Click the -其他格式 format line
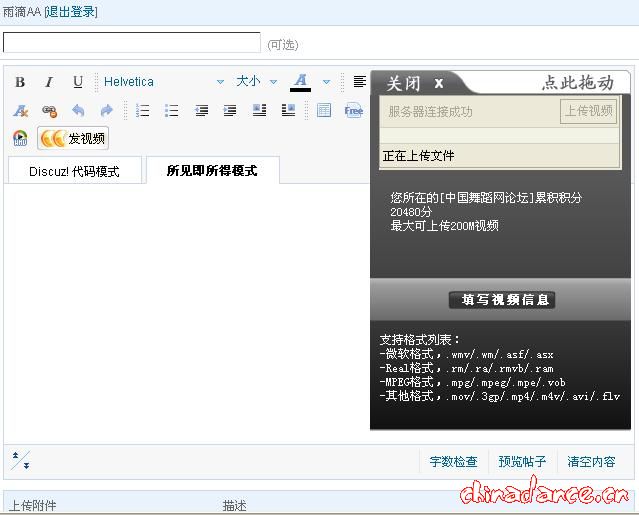639x515 pixels. click(500, 396)
